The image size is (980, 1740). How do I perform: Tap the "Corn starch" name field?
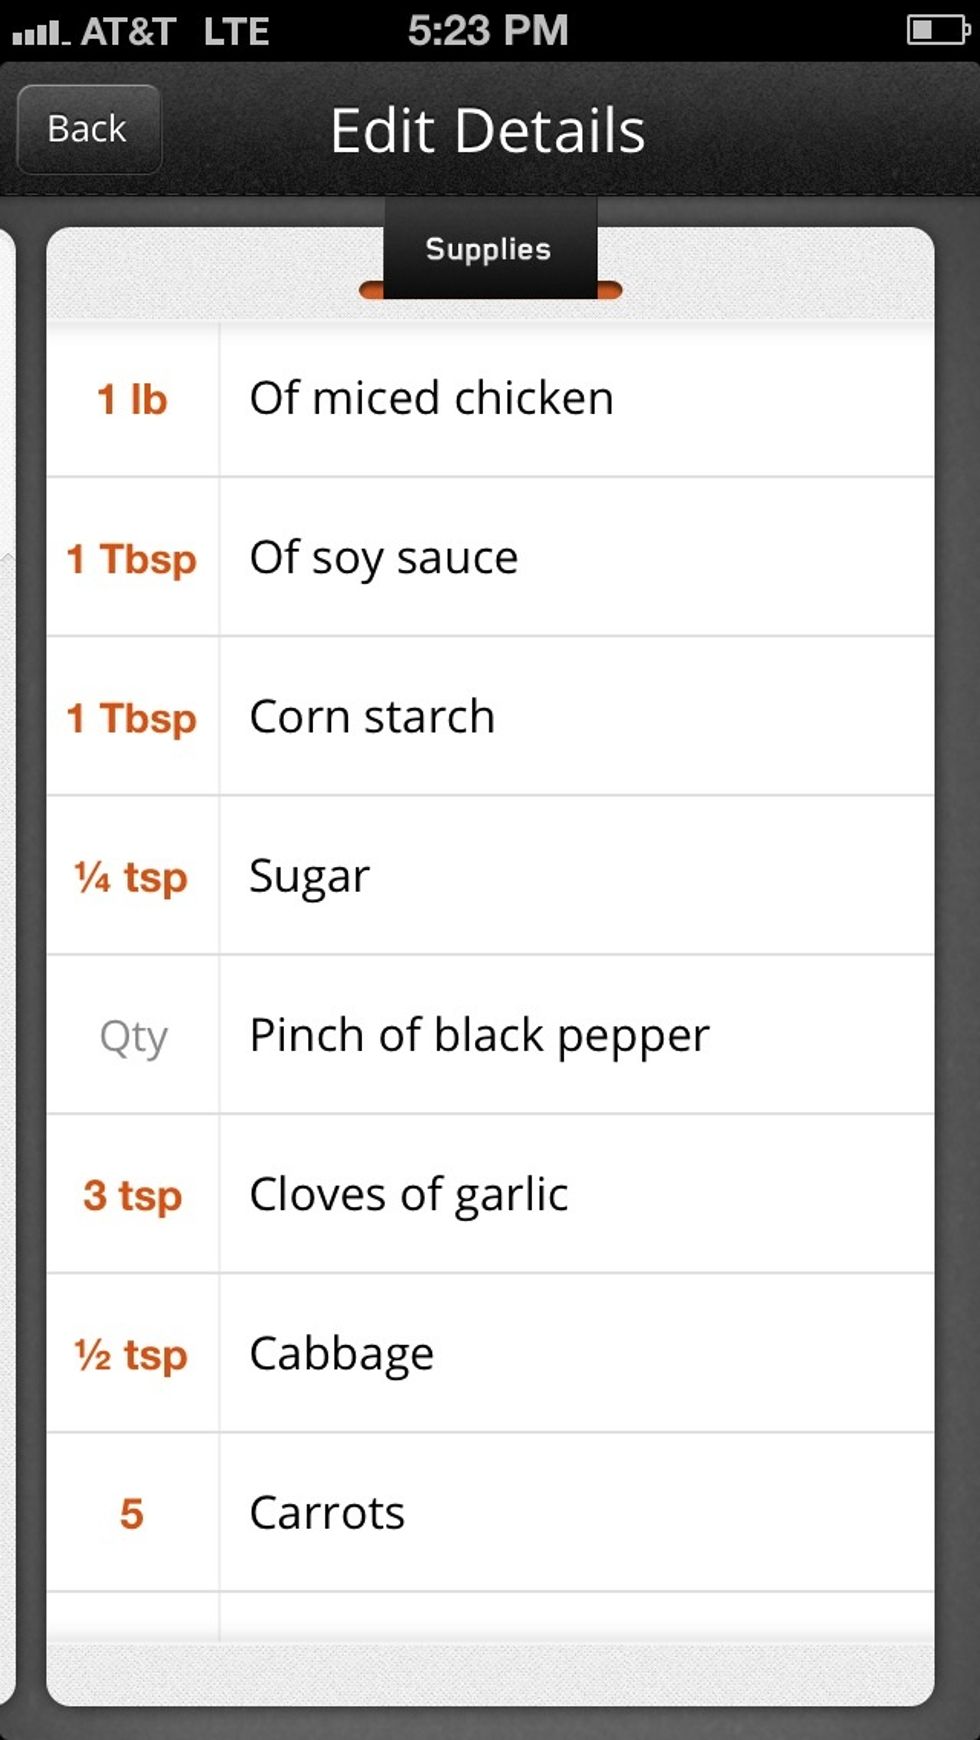(x=372, y=717)
